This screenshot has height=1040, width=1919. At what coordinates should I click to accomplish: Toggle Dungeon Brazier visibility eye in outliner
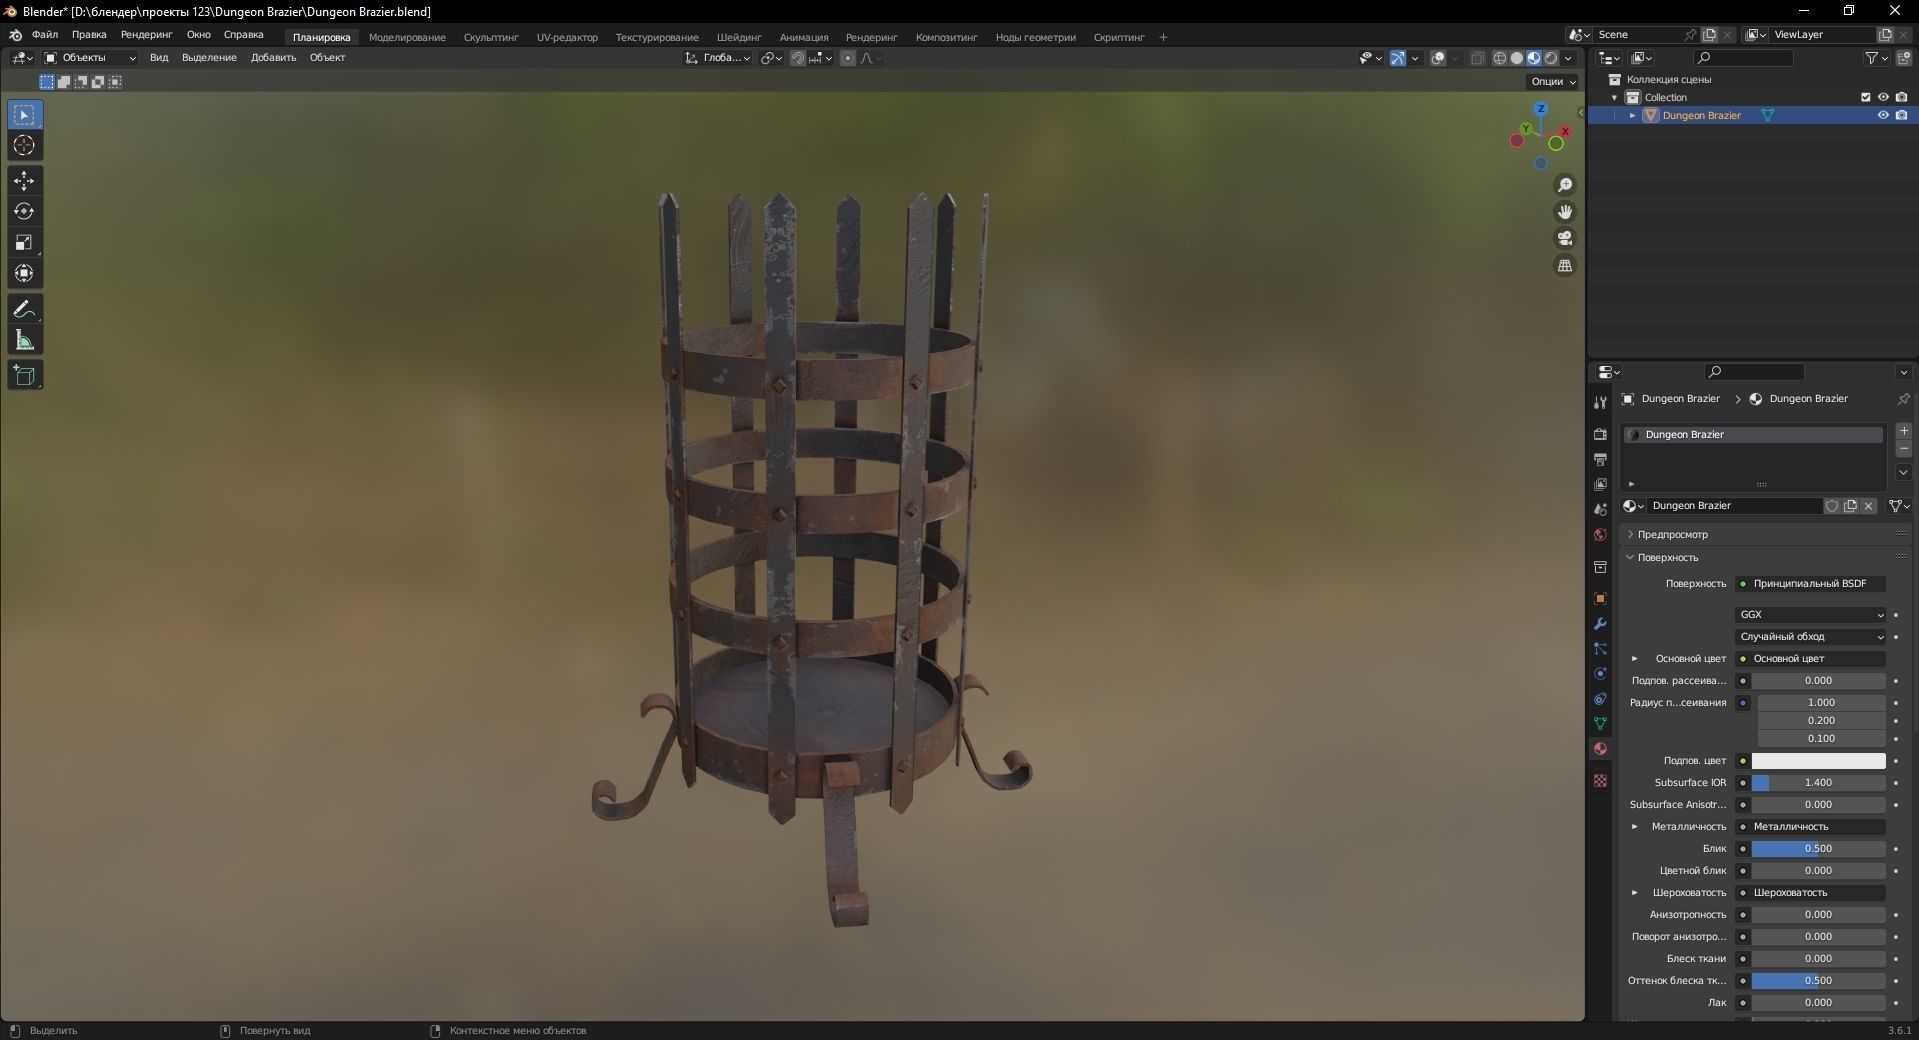tap(1883, 115)
